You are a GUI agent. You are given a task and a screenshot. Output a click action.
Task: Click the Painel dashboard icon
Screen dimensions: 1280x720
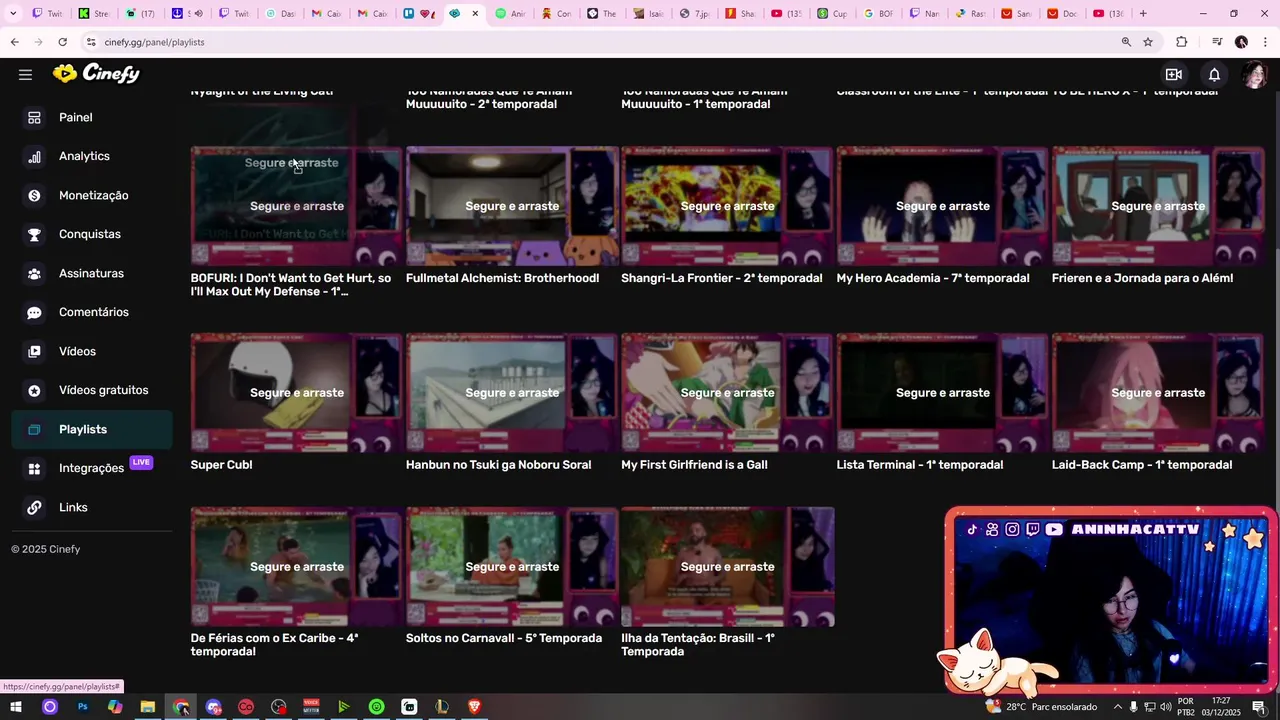34,117
